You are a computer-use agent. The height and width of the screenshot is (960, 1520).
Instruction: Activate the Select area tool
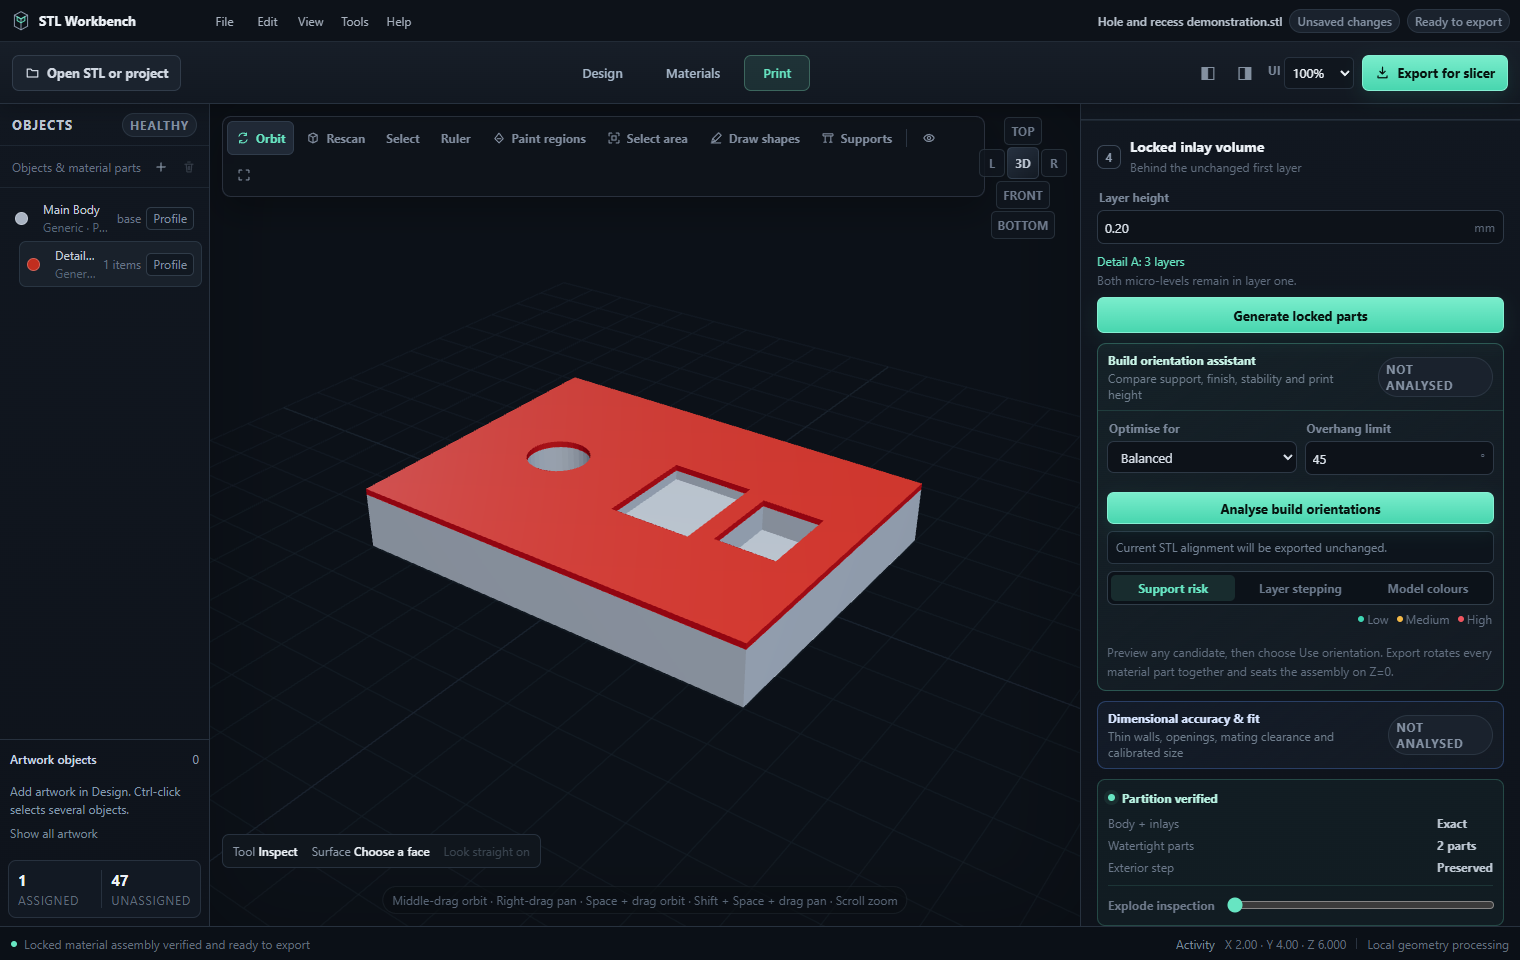[x=648, y=138]
